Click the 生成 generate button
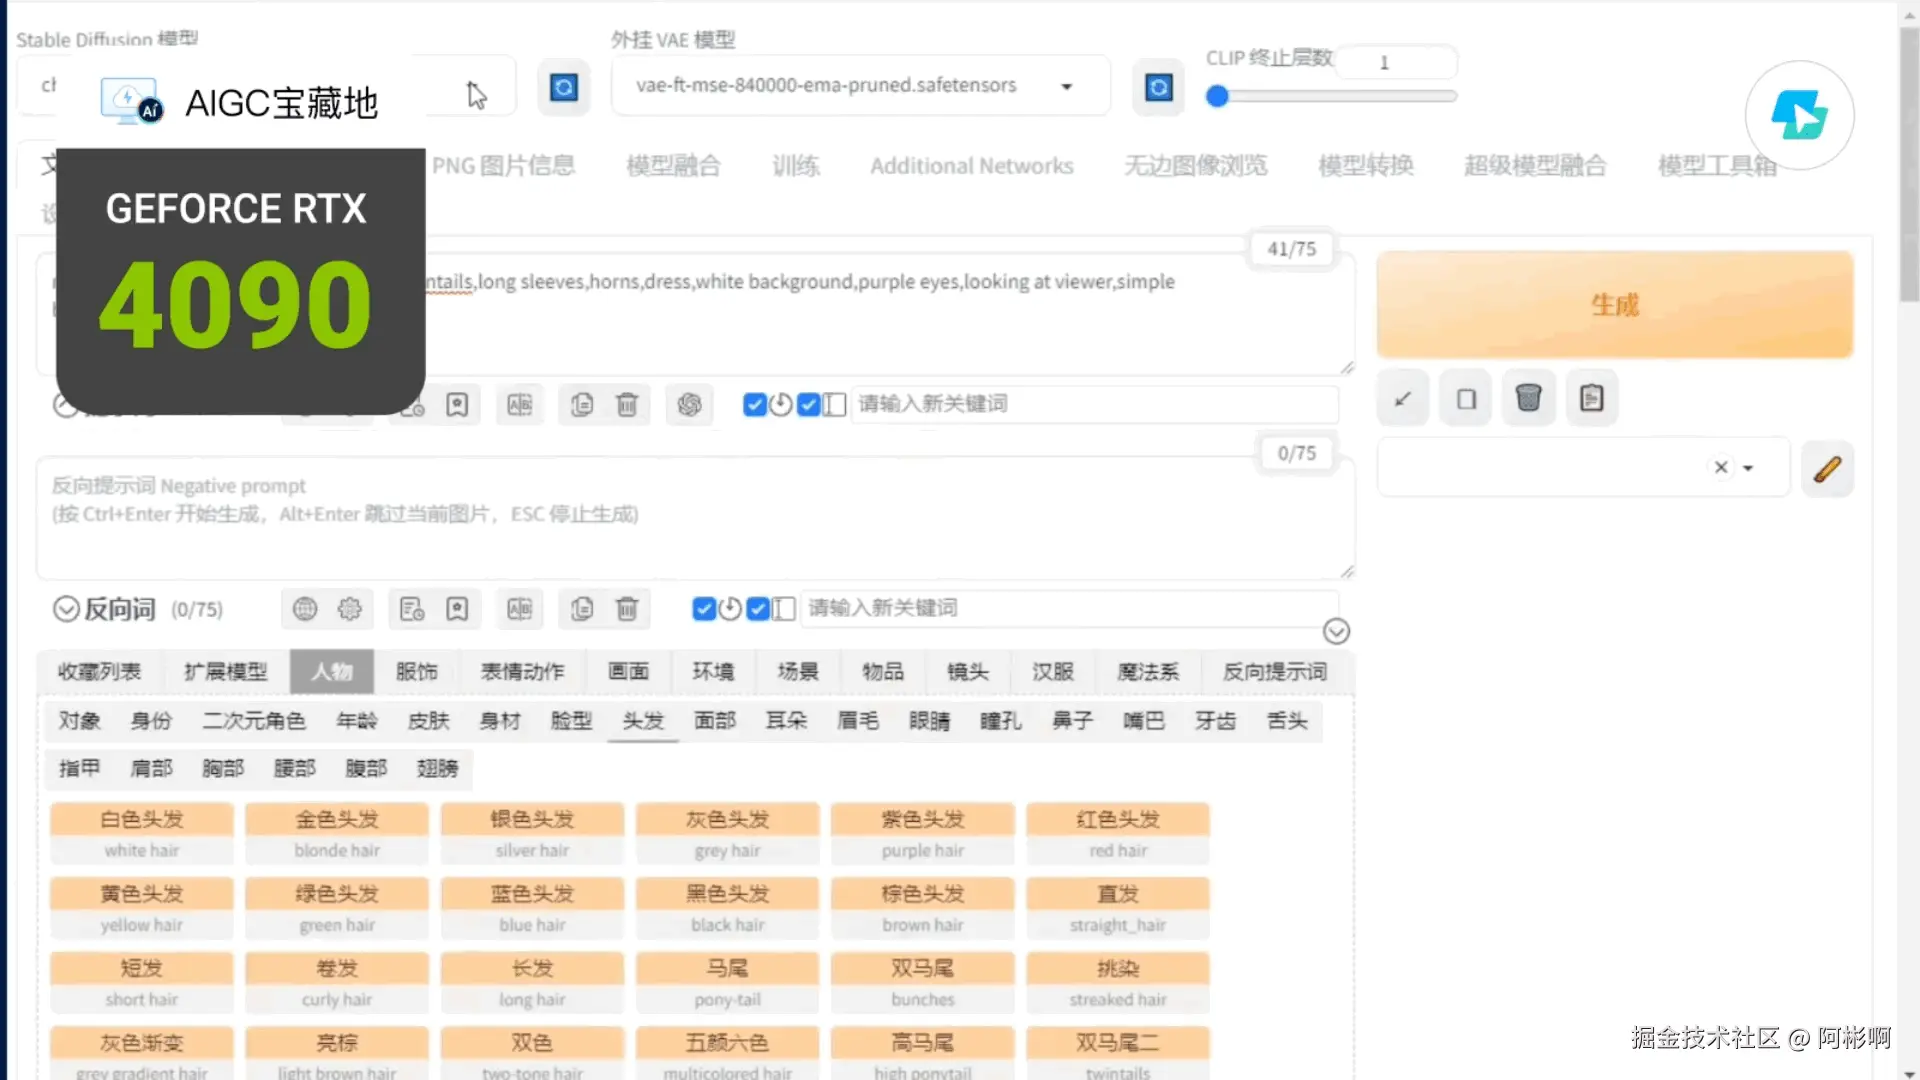This screenshot has height=1080, width=1920. (1614, 305)
